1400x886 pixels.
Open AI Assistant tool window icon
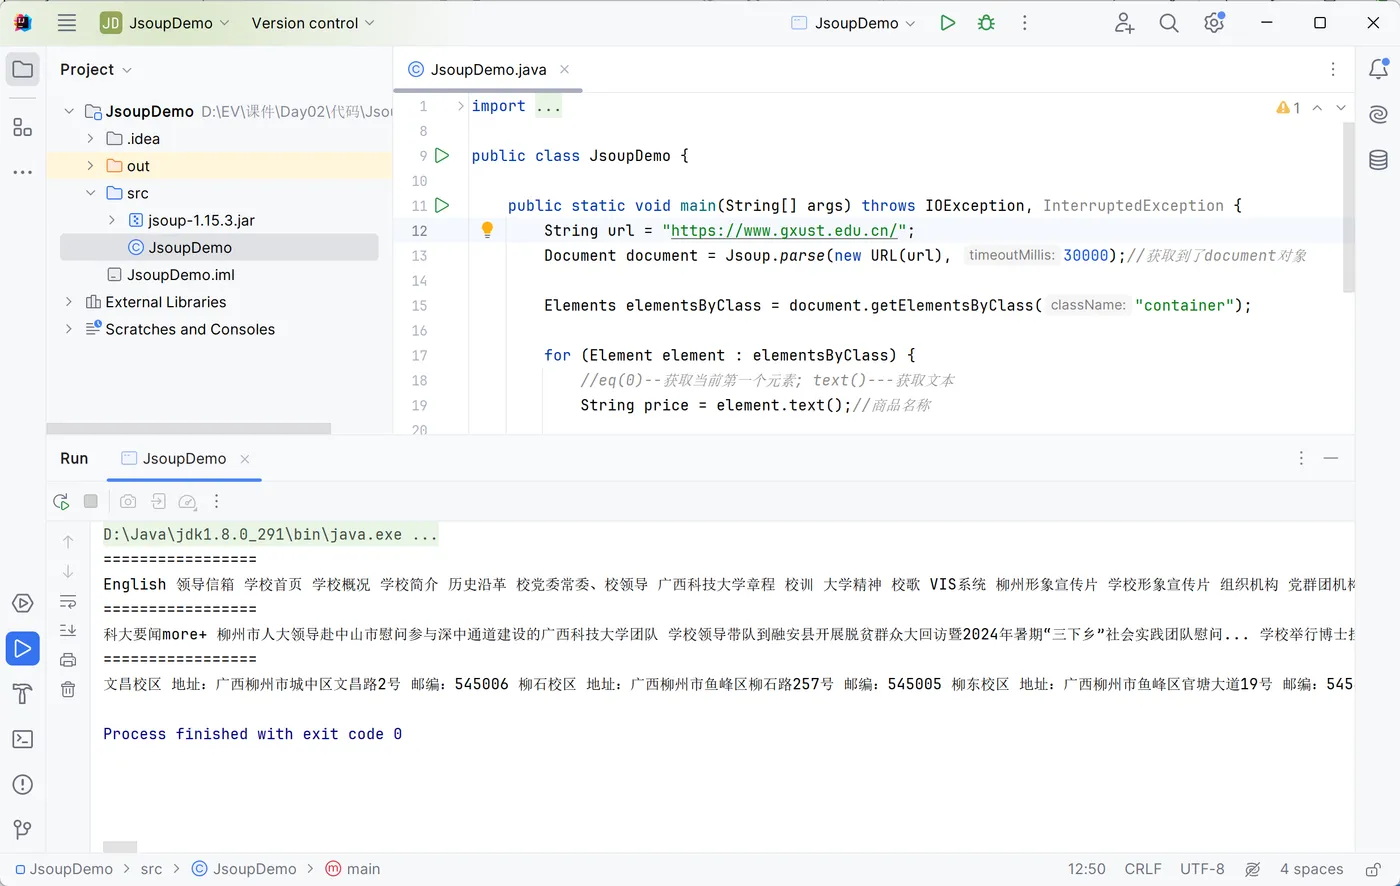[1378, 114]
